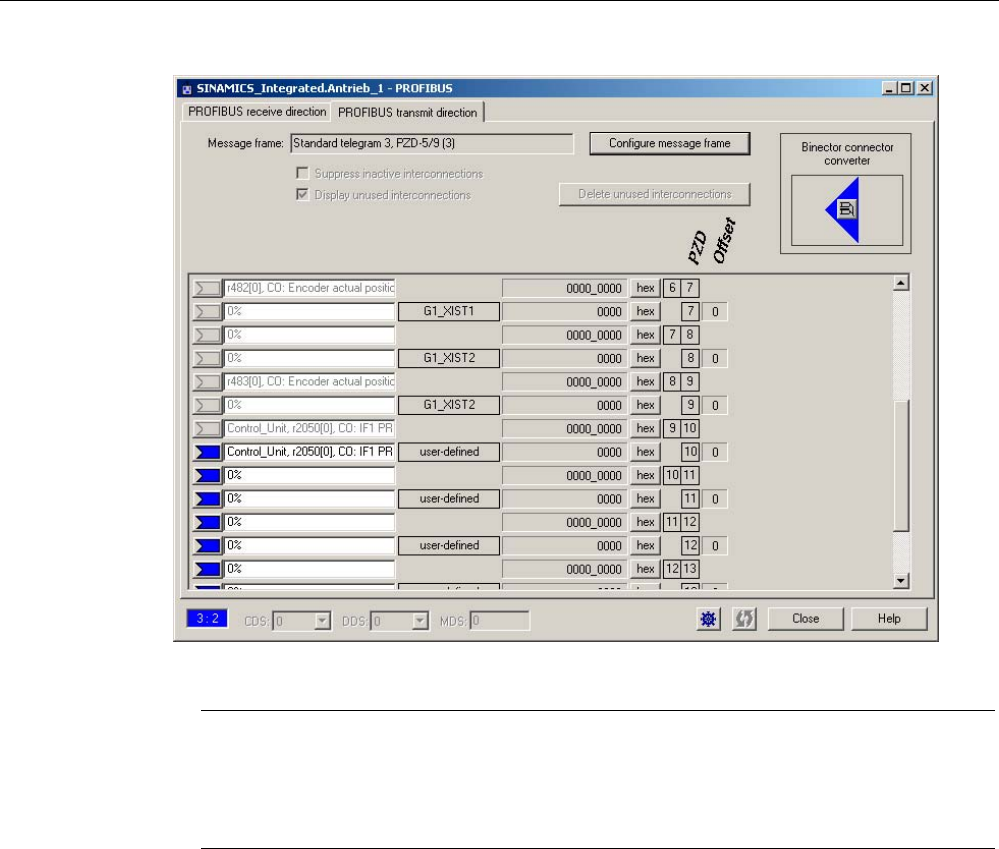Click the grey arrow beside r483[0] row
999x849 pixels.
point(207,382)
